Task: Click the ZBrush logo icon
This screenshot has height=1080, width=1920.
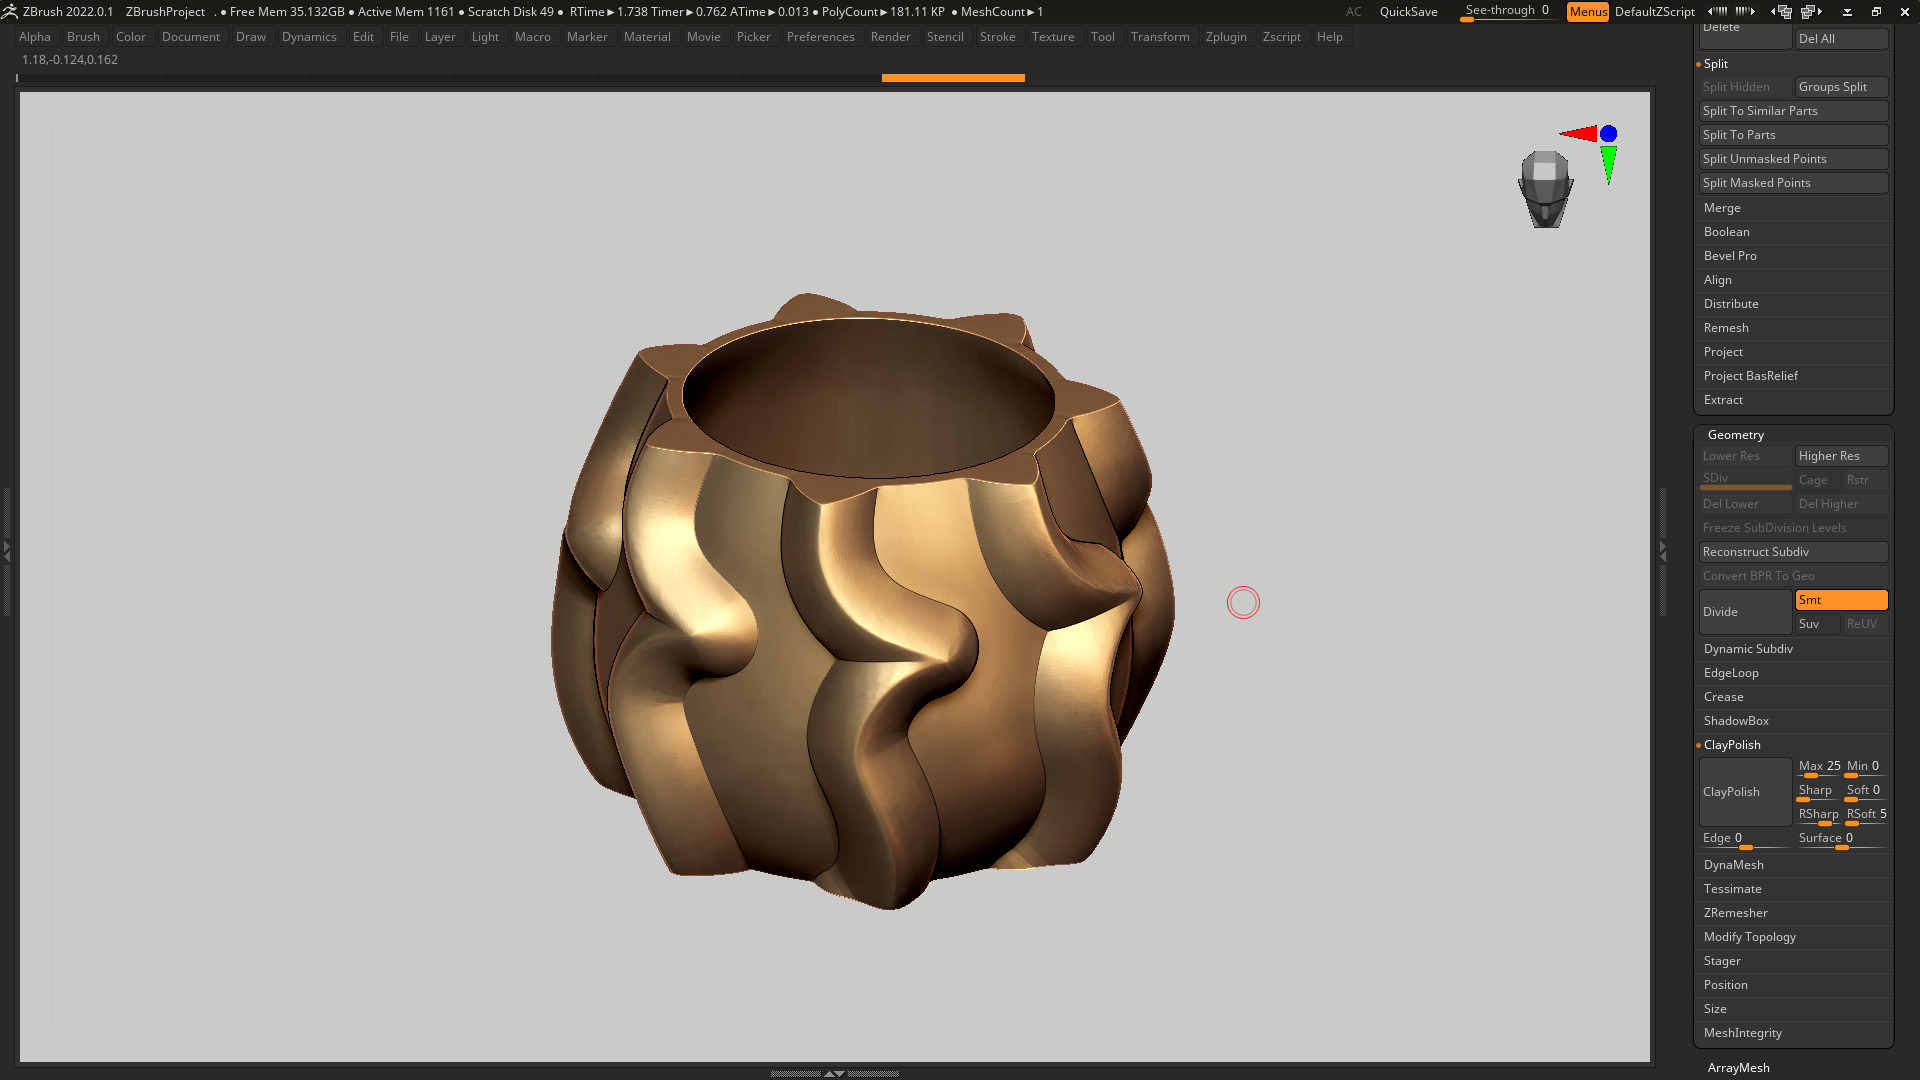Action: (x=9, y=11)
